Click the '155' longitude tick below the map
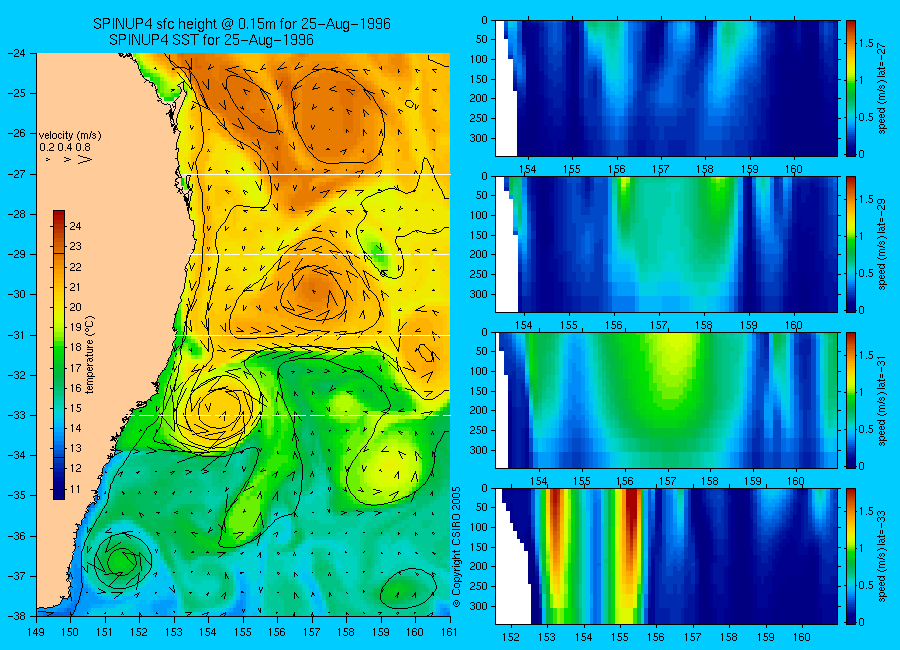900x650 pixels. tap(243, 632)
